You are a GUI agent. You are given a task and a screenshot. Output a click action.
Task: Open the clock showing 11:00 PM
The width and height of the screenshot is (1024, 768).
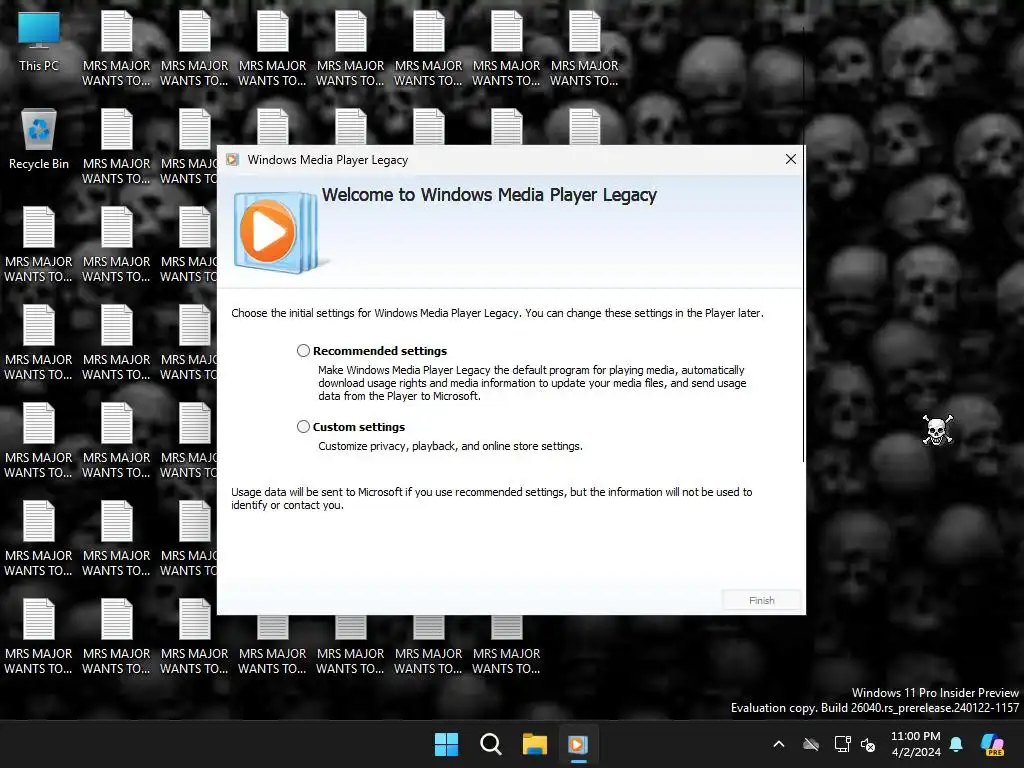[916, 744]
